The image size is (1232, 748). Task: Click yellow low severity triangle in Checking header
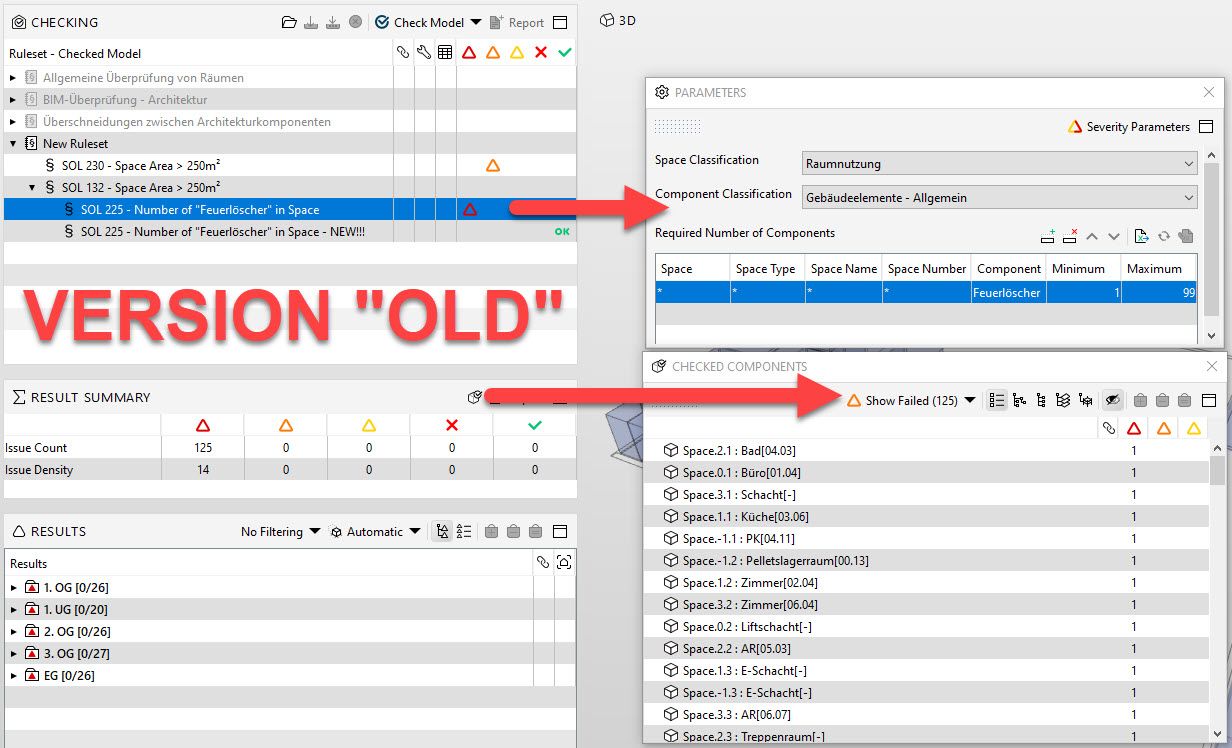pos(517,53)
